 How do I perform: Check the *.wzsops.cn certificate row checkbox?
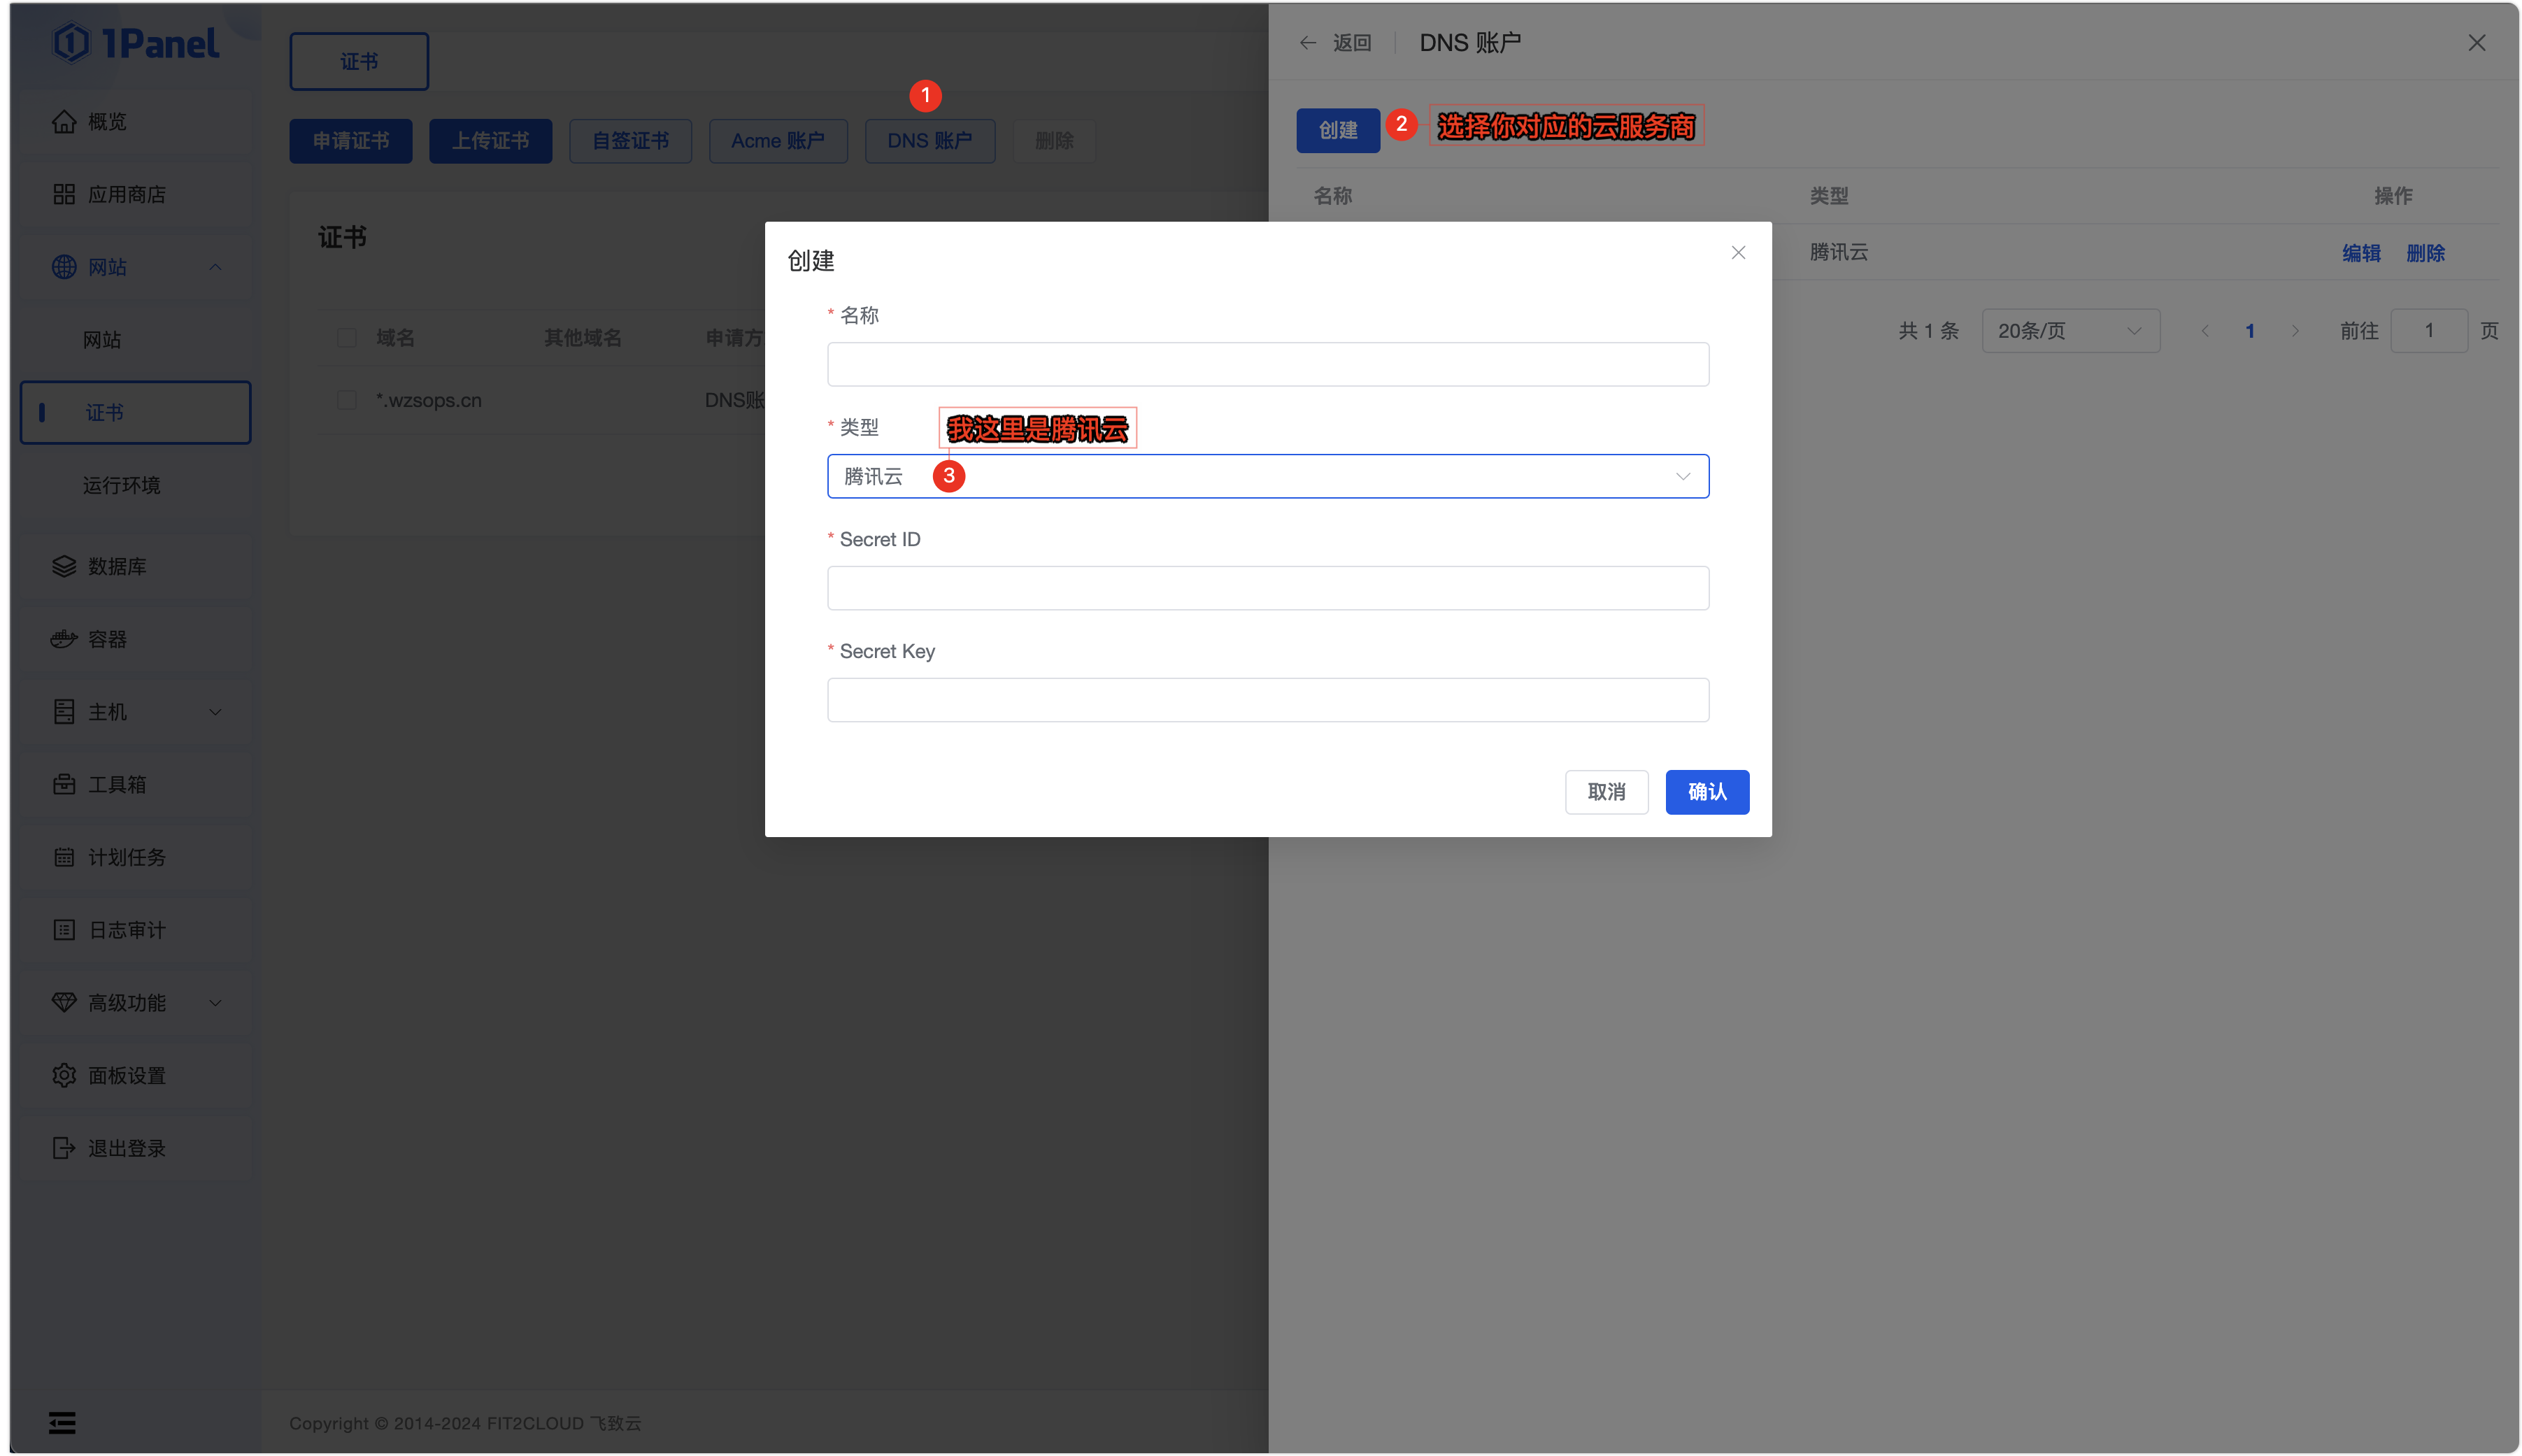pyautogui.click(x=347, y=401)
